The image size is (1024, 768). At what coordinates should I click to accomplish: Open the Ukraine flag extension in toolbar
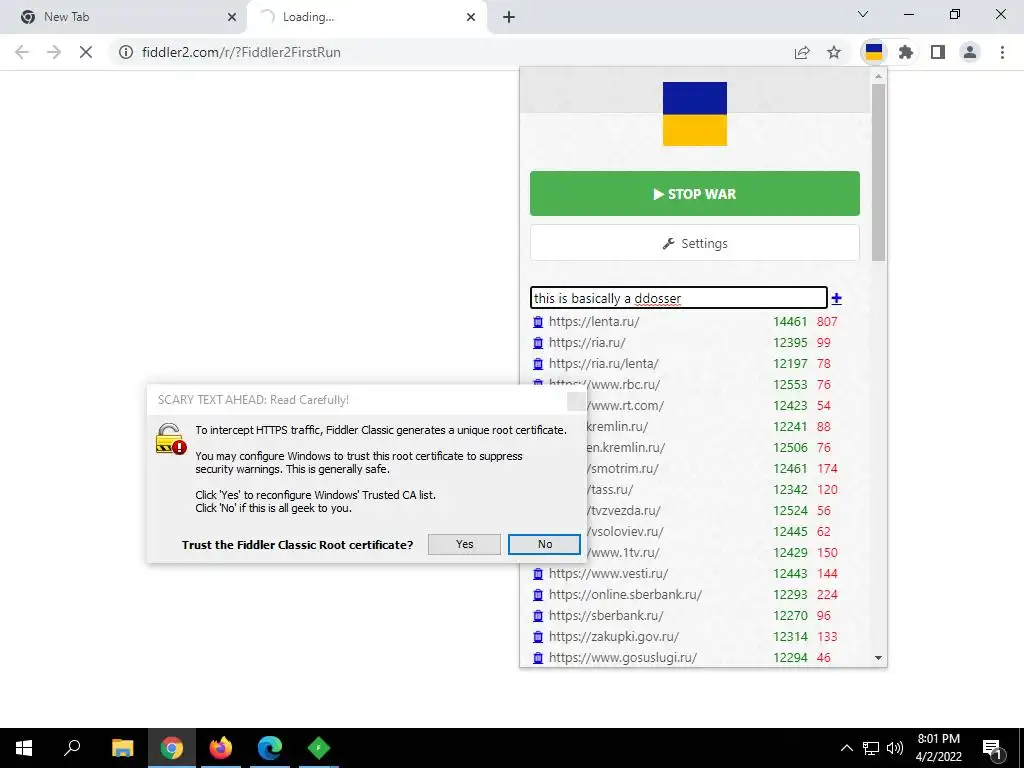[x=874, y=52]
